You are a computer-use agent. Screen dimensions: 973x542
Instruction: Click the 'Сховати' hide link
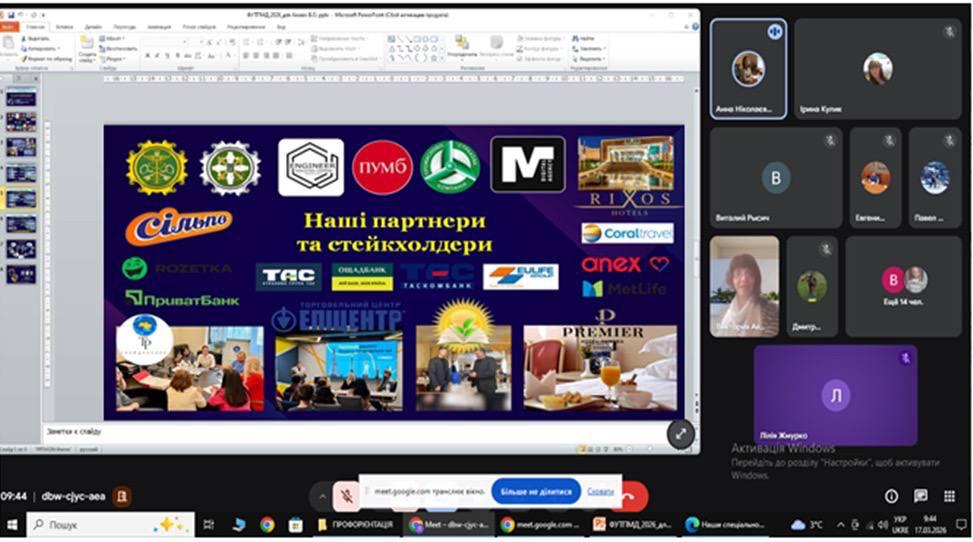(600, 492)
